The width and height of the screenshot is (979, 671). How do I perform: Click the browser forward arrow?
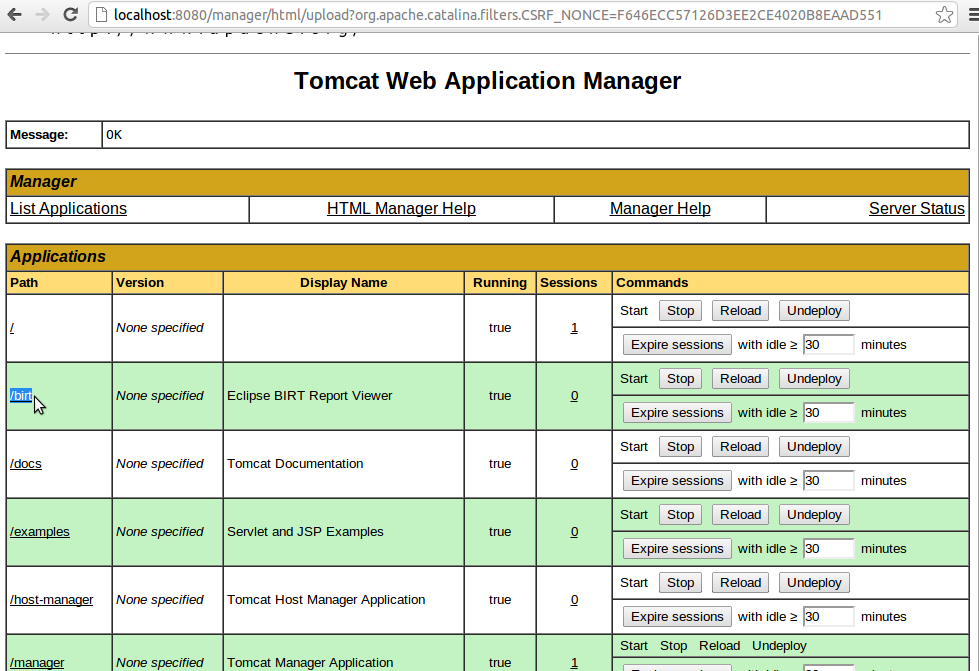click(42, 15)
